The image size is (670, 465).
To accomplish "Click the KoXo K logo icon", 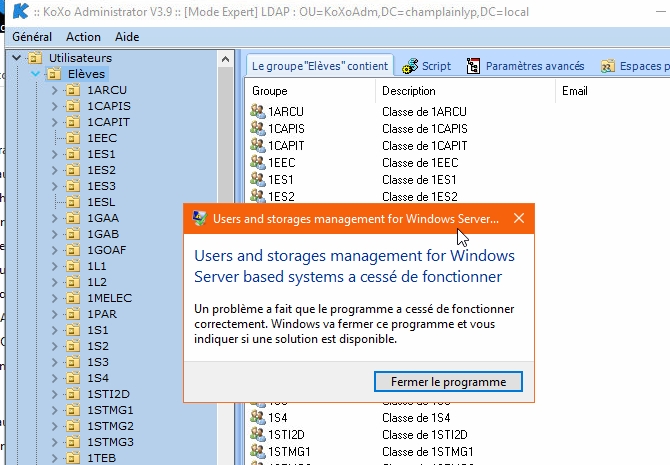I will click(x=20, y=11).
